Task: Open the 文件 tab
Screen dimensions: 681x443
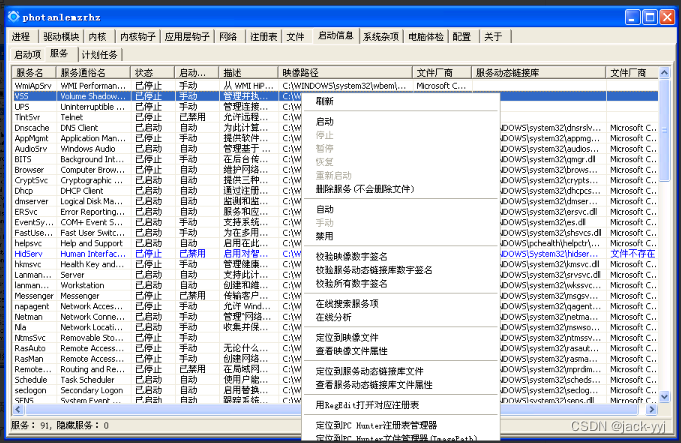Action: (x=295, y=37)
